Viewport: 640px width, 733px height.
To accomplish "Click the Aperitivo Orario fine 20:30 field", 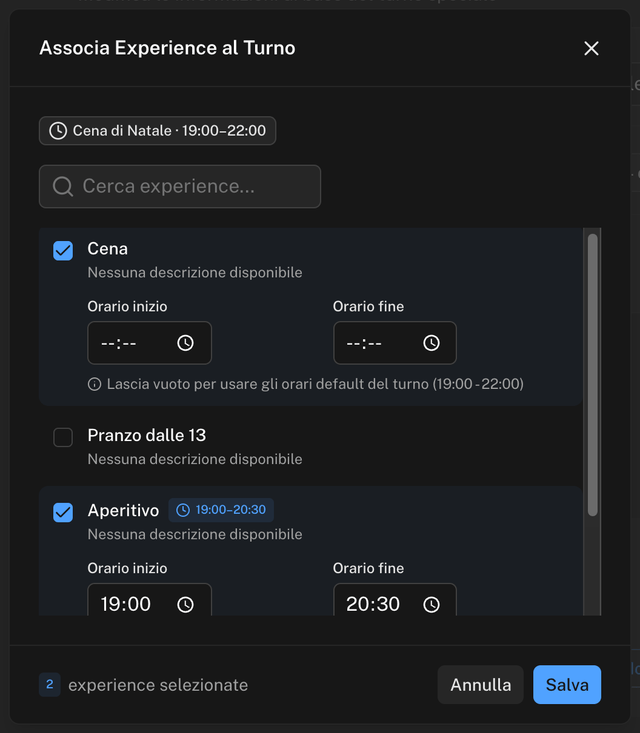I will pos(395,600).
